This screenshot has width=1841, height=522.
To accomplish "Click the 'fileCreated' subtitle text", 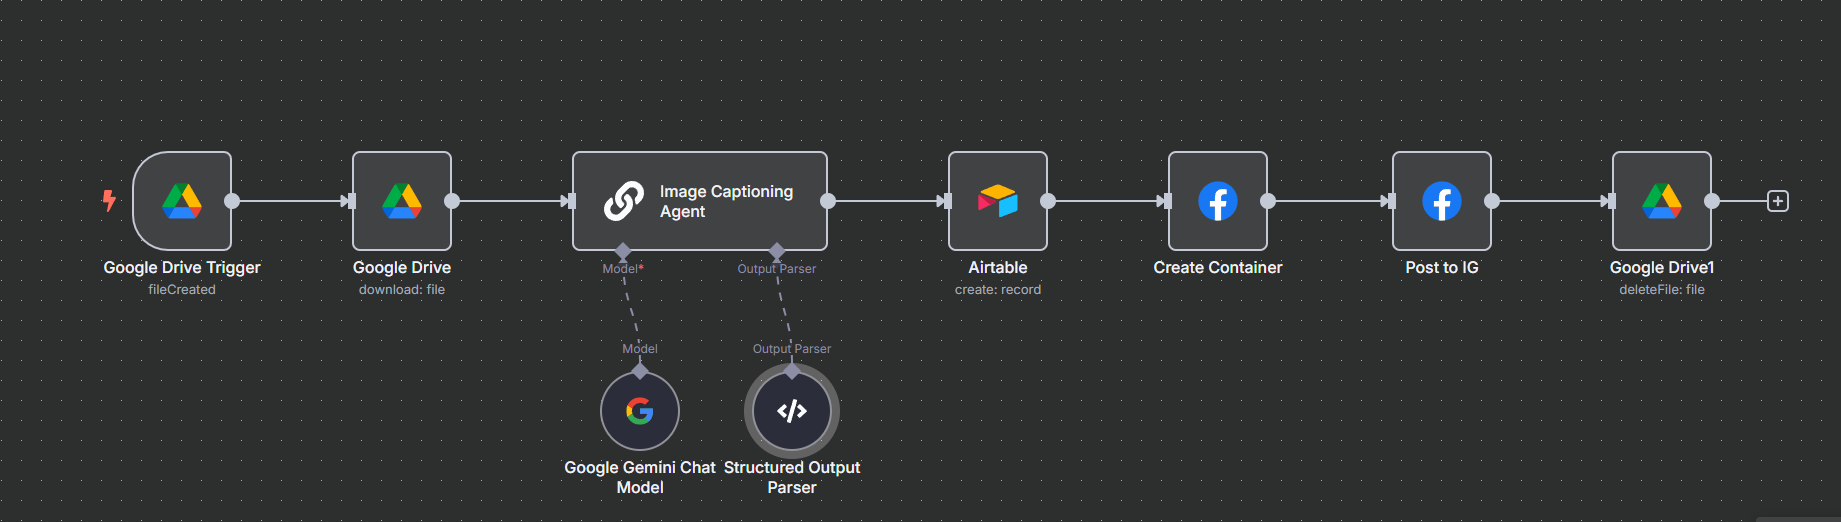I will 182,290.
